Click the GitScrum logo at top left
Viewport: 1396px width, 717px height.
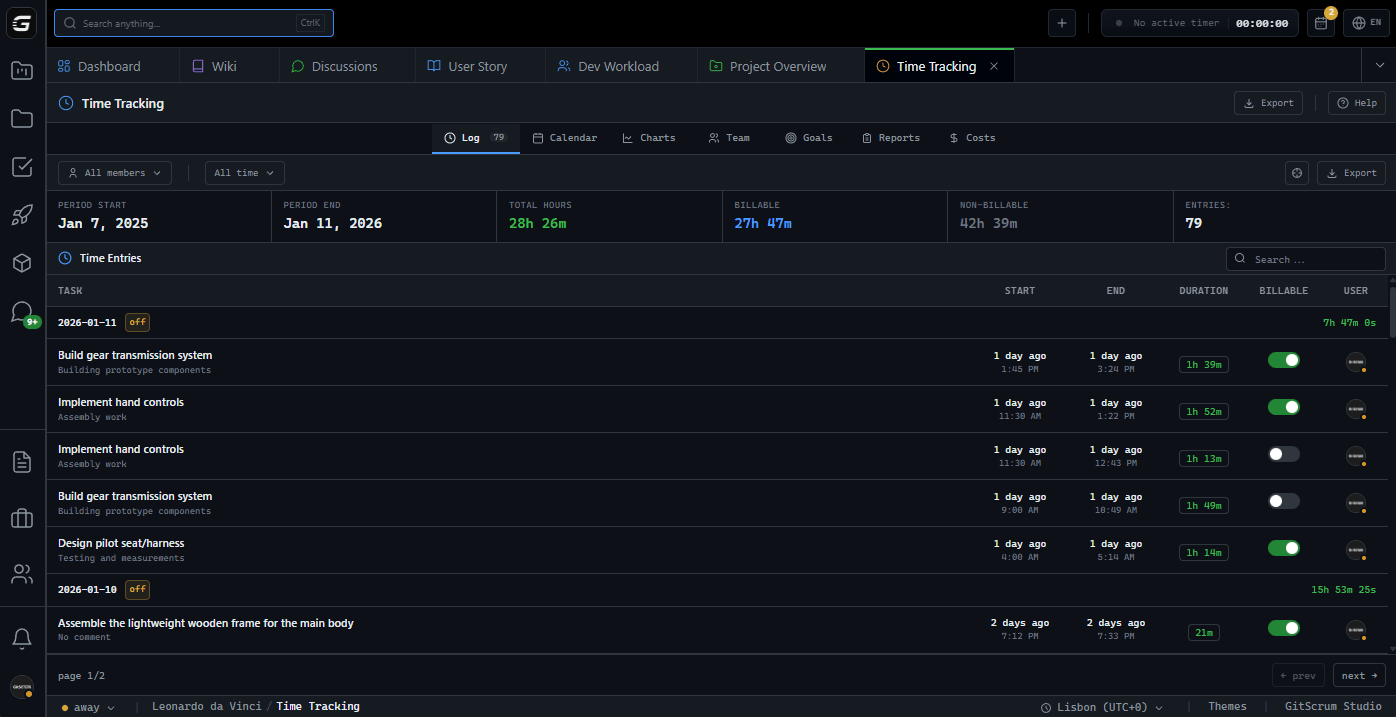coord(21,23)
